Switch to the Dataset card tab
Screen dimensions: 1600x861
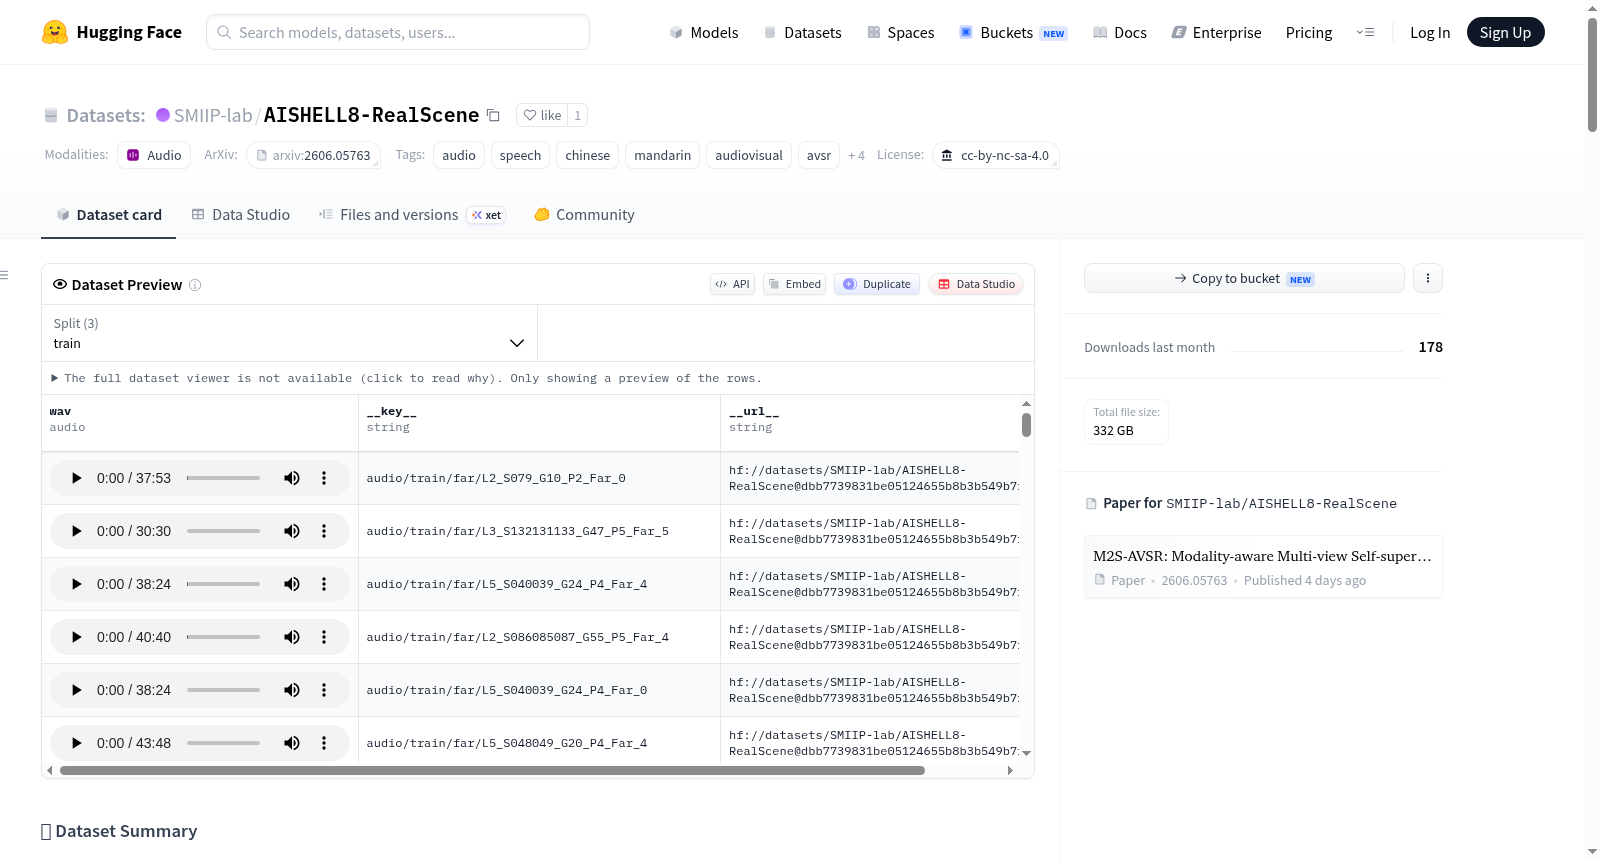(x=109, y=215)
